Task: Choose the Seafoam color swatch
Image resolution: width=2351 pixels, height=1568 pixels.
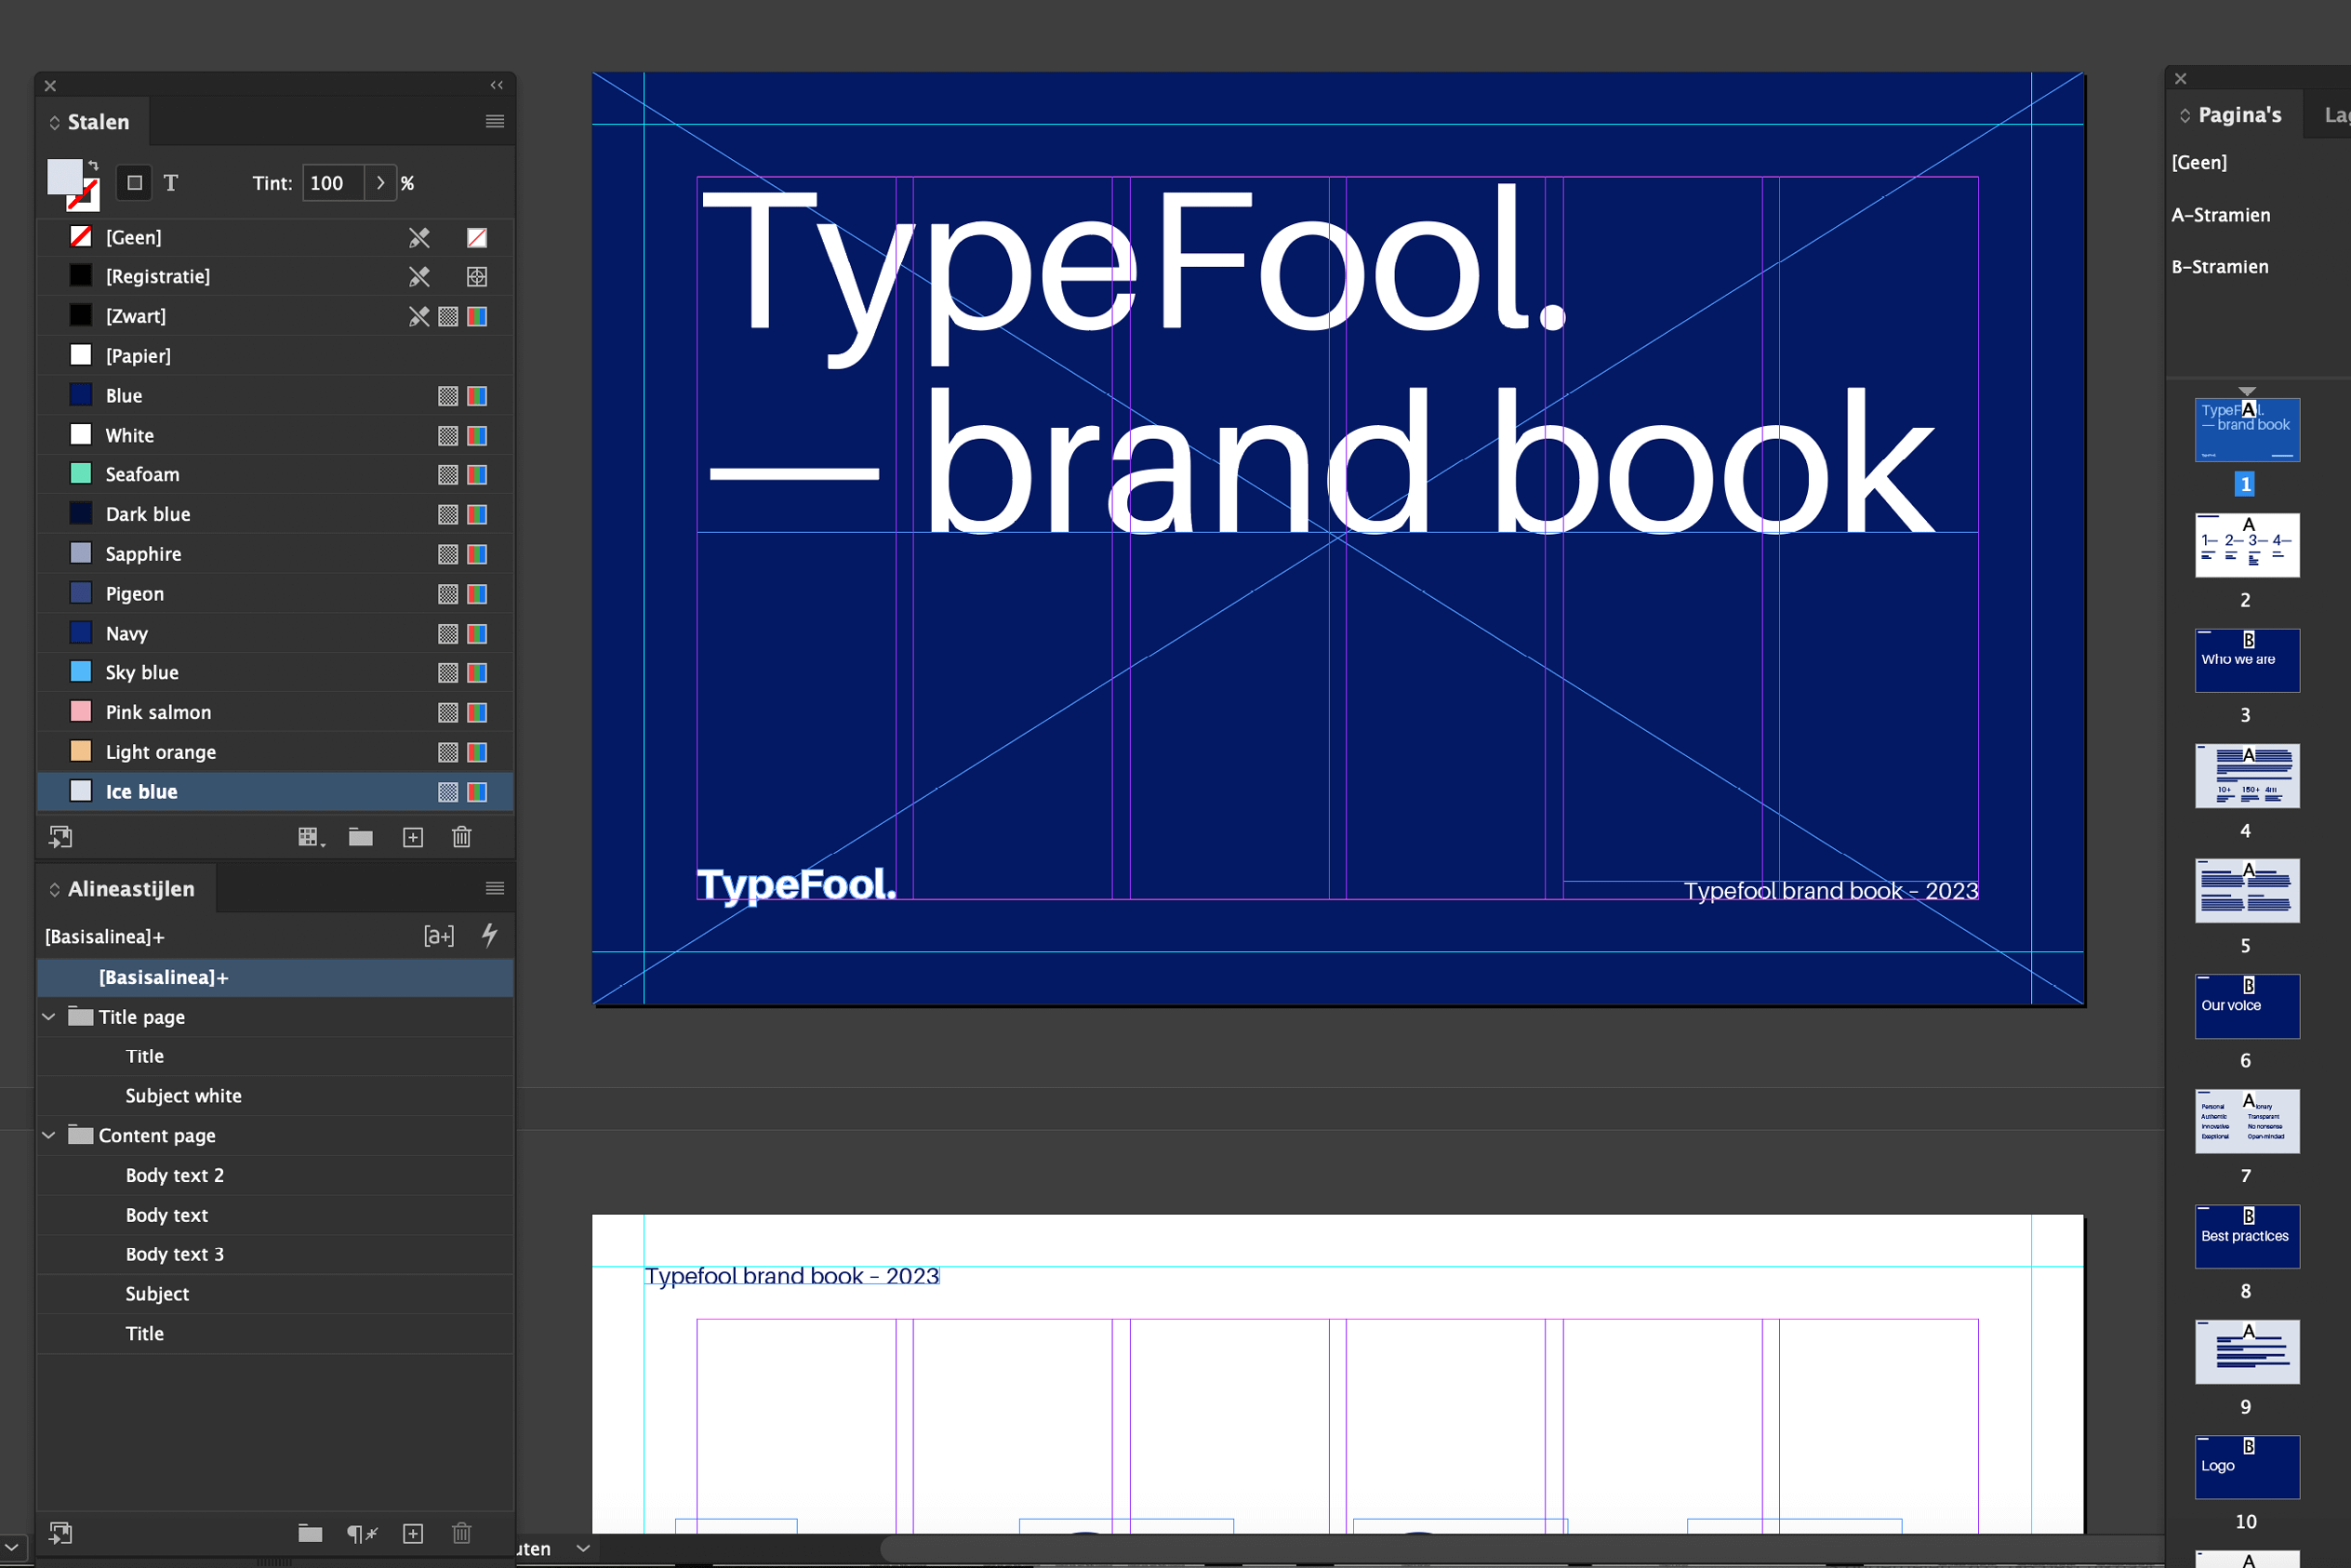Action: pyautogui.click(x=142, y=474)
